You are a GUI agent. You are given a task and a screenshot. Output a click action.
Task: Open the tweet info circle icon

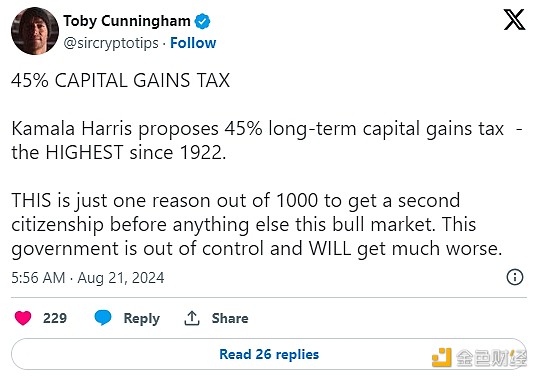tap(515, 277)
